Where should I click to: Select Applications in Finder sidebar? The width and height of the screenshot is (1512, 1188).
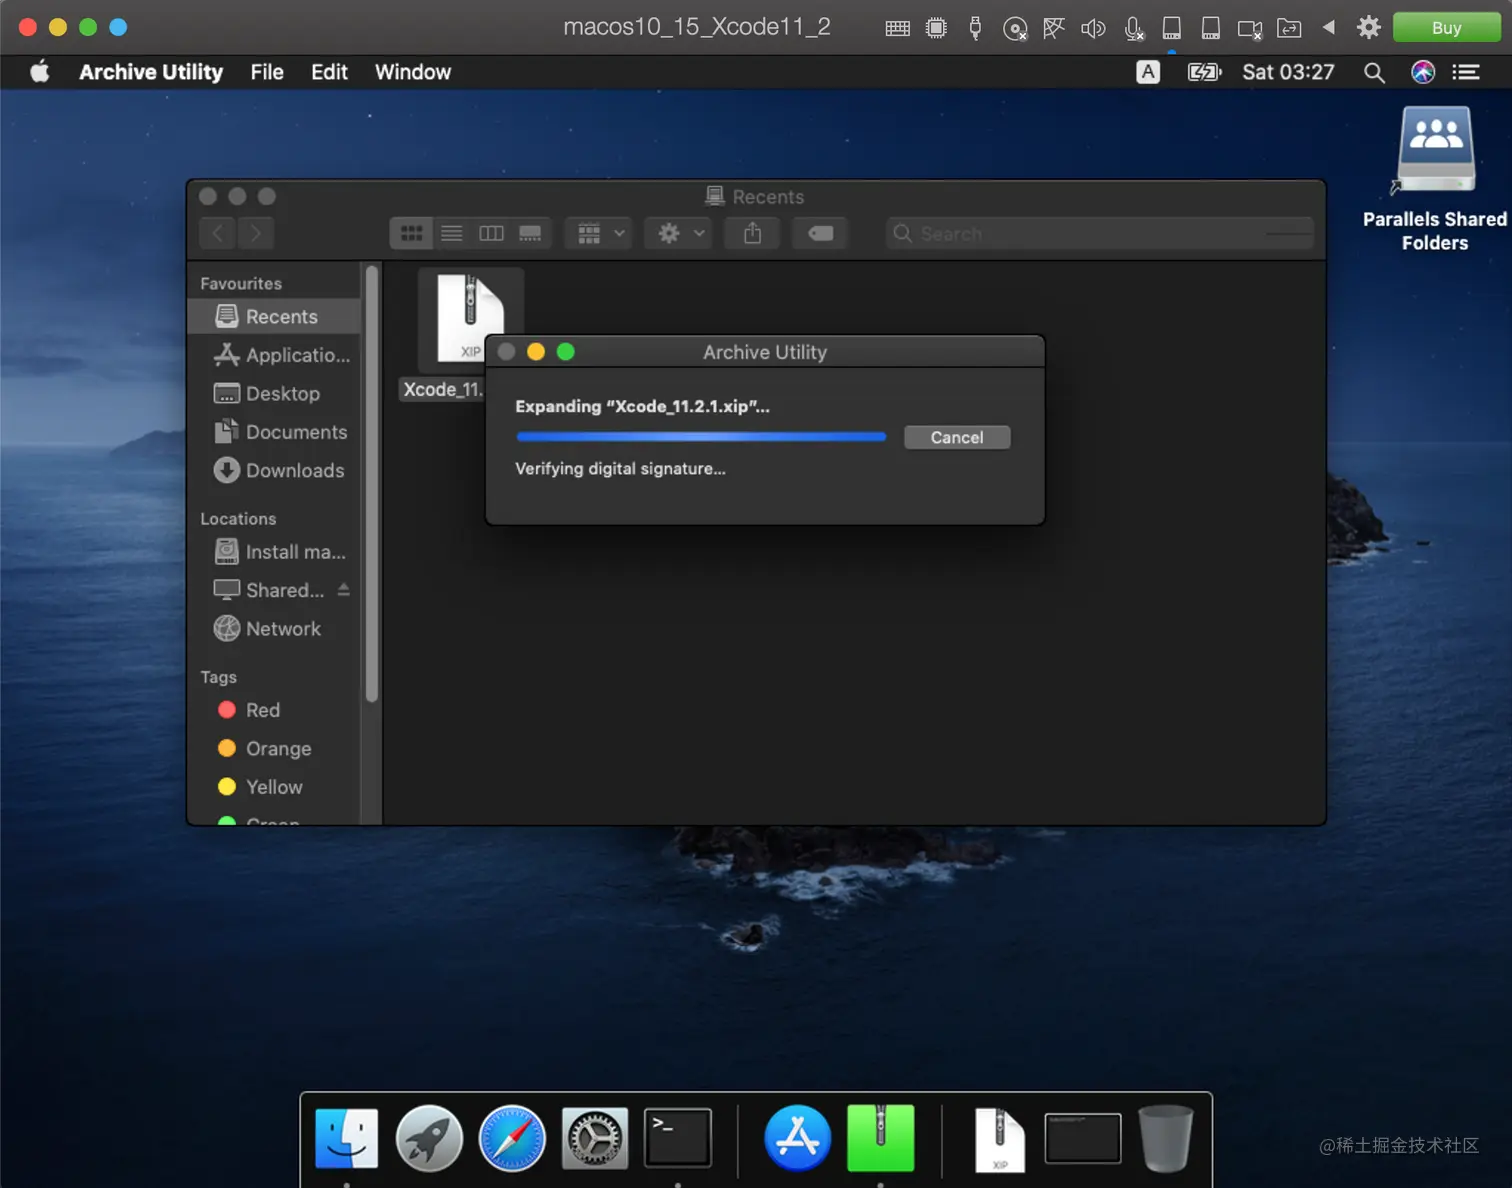click(x=274, y=355)
